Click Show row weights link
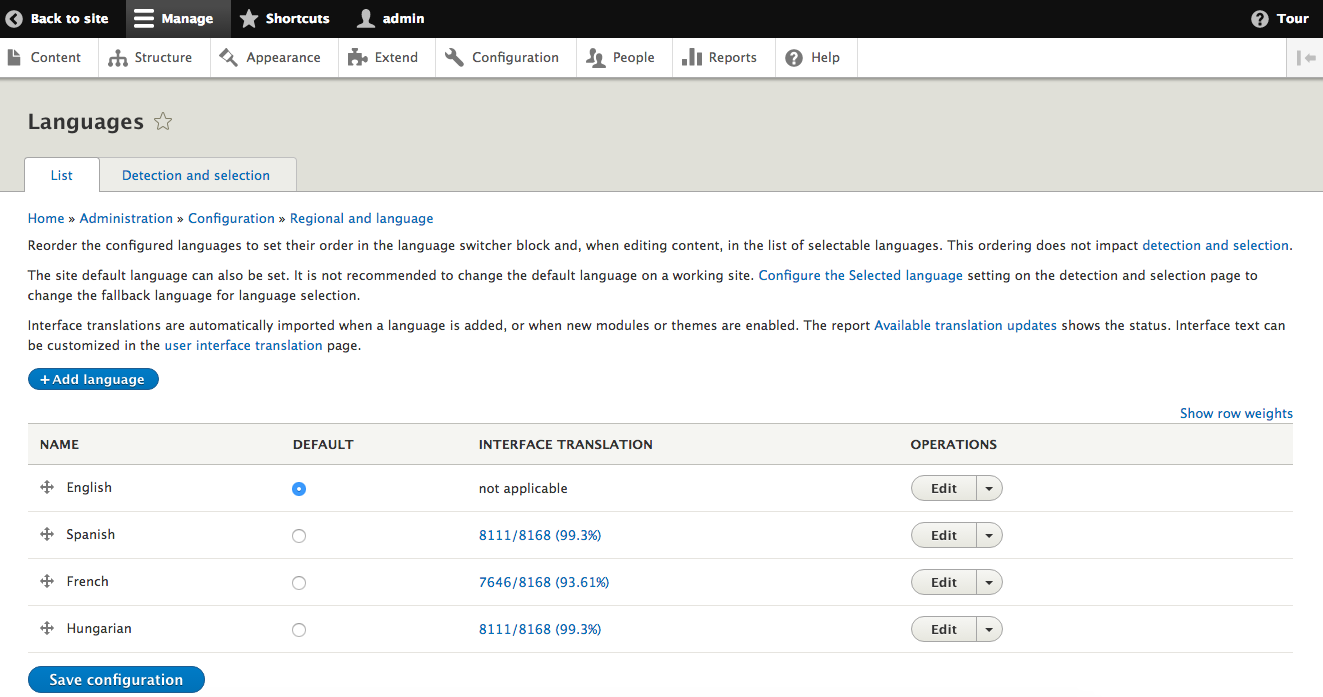The height and width of the screenshot is (697, 1323). point(1236,413)
